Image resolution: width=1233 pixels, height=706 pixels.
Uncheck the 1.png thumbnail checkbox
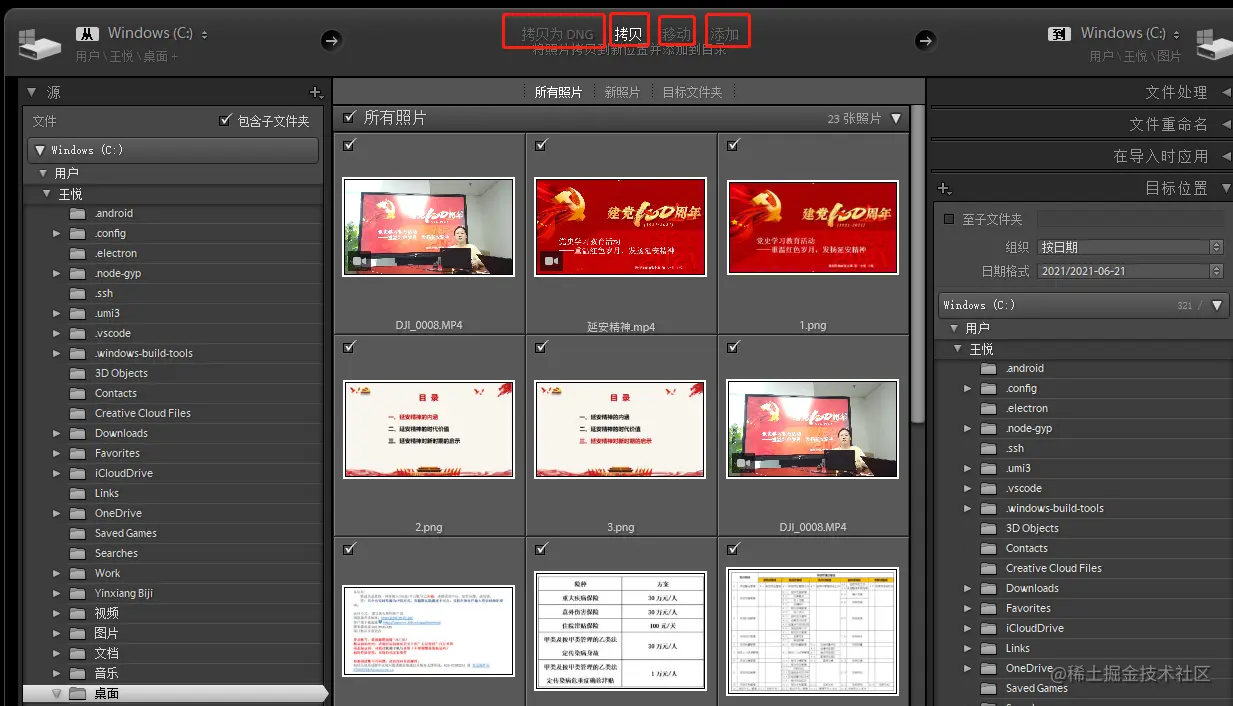click(733, 145)
